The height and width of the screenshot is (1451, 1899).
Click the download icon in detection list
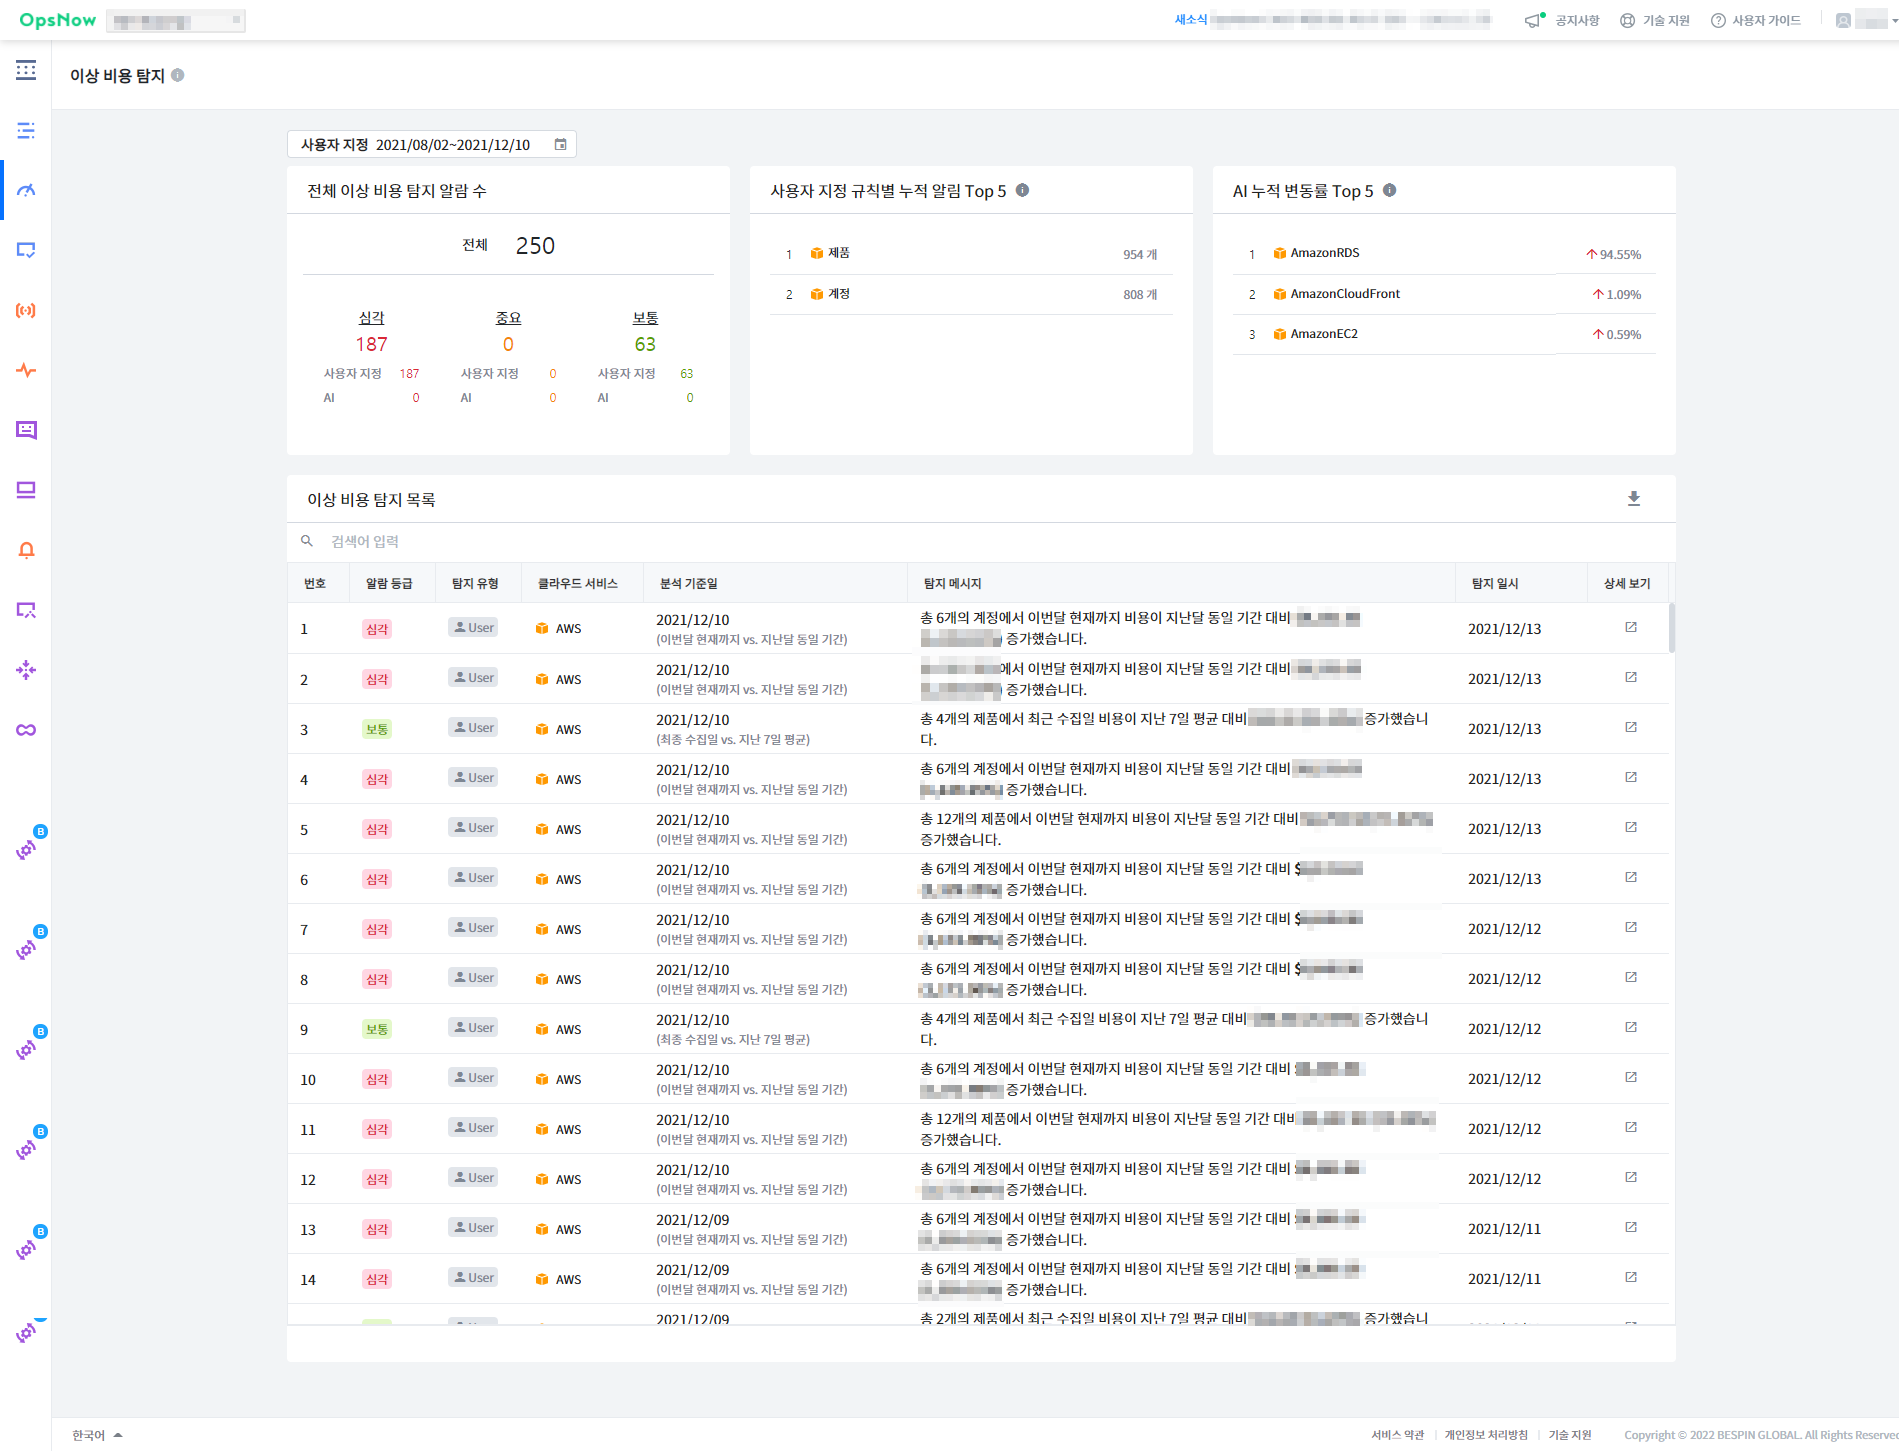tap(1633, 499)
